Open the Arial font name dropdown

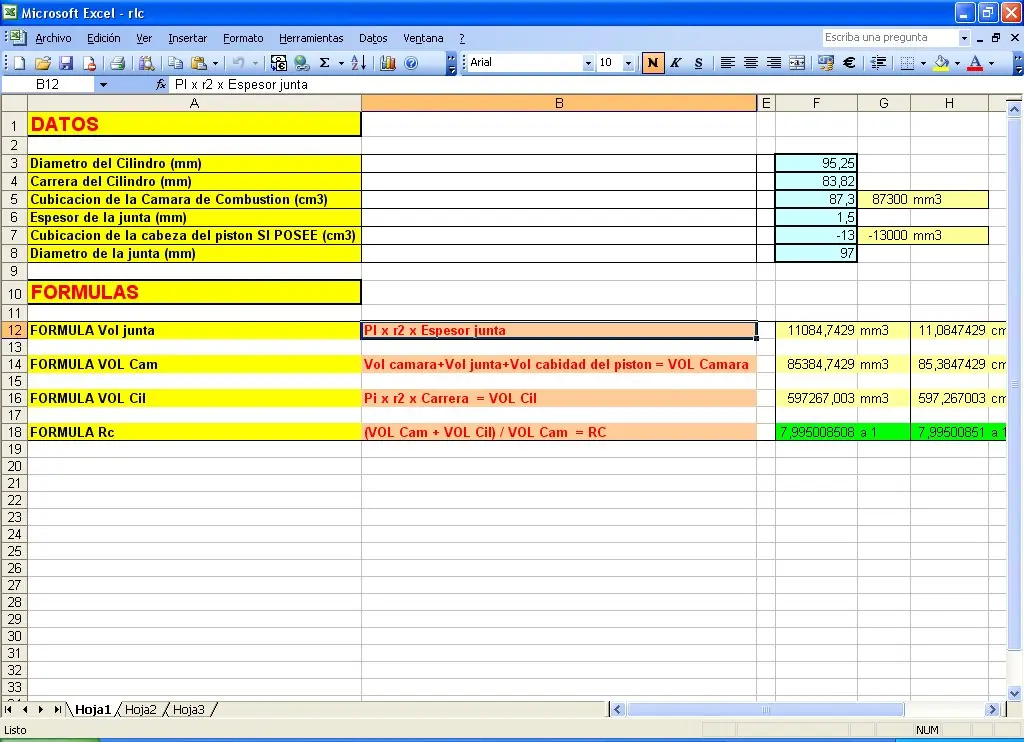(588, 63)
